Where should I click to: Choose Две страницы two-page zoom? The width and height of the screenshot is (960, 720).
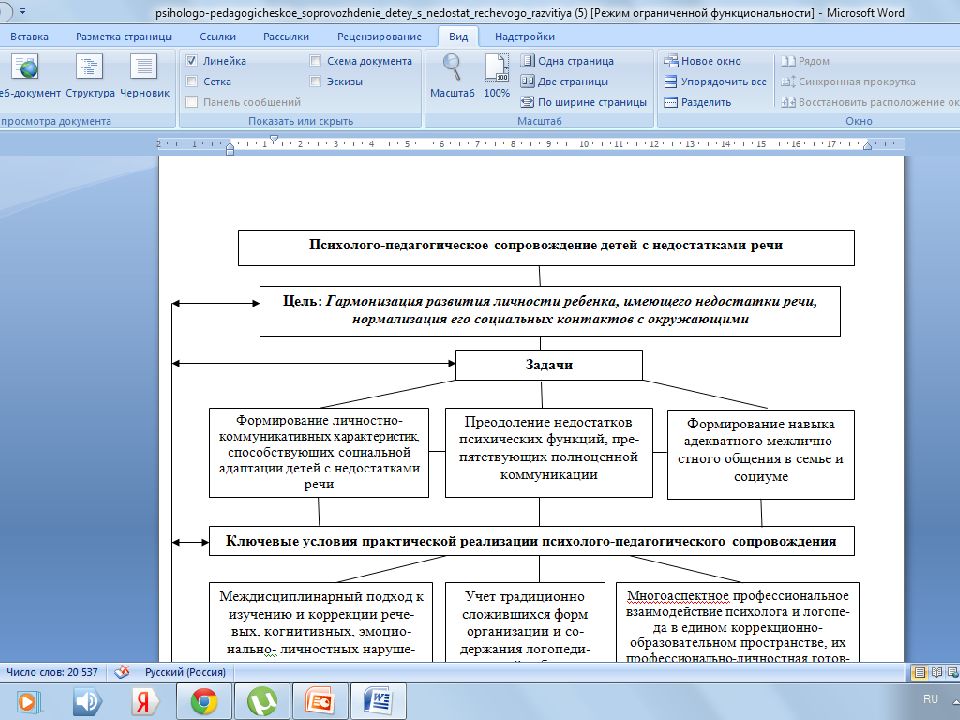(x=564, y=81)
